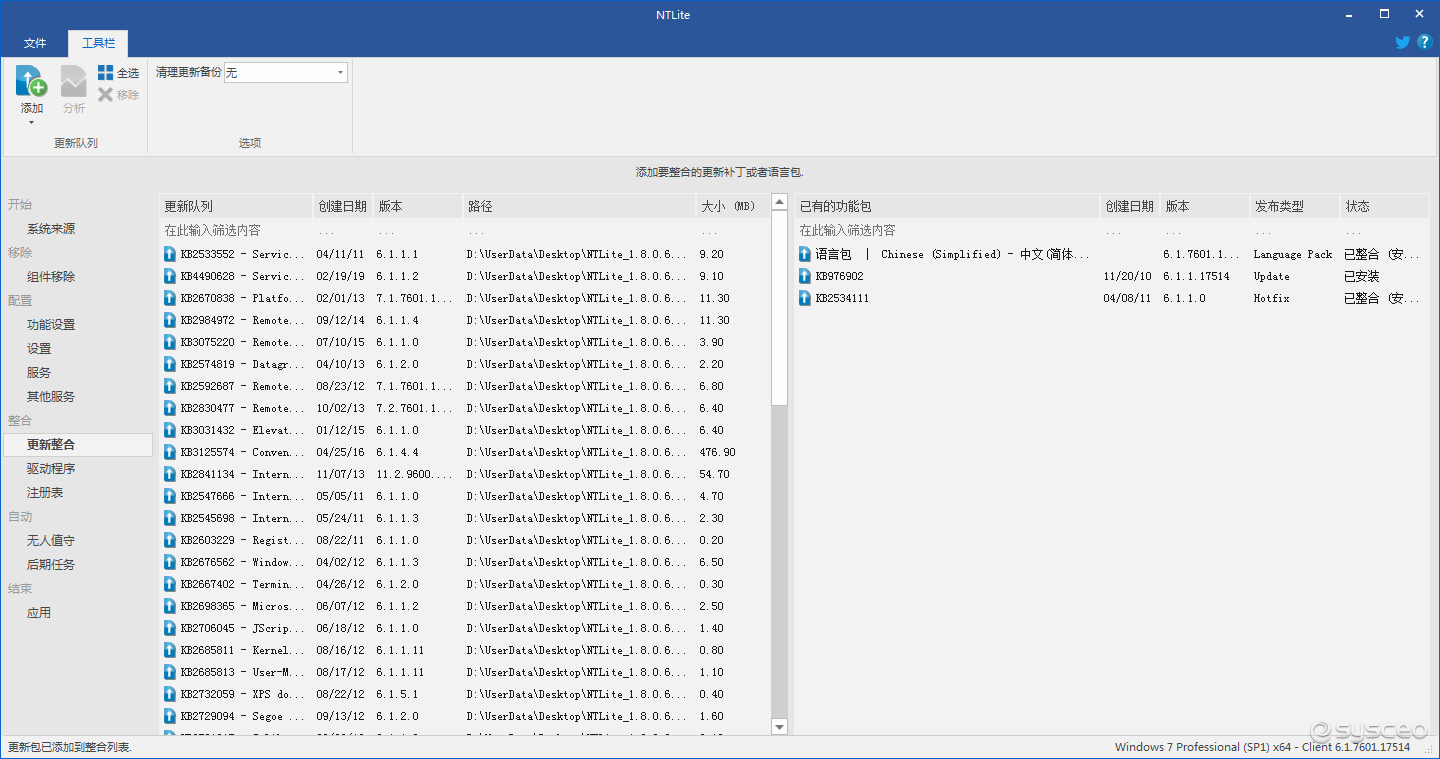This screenshot has height=759, width=1440.
Task: Click the update queue scrollbar down arrow
Action: click(780, 727)
